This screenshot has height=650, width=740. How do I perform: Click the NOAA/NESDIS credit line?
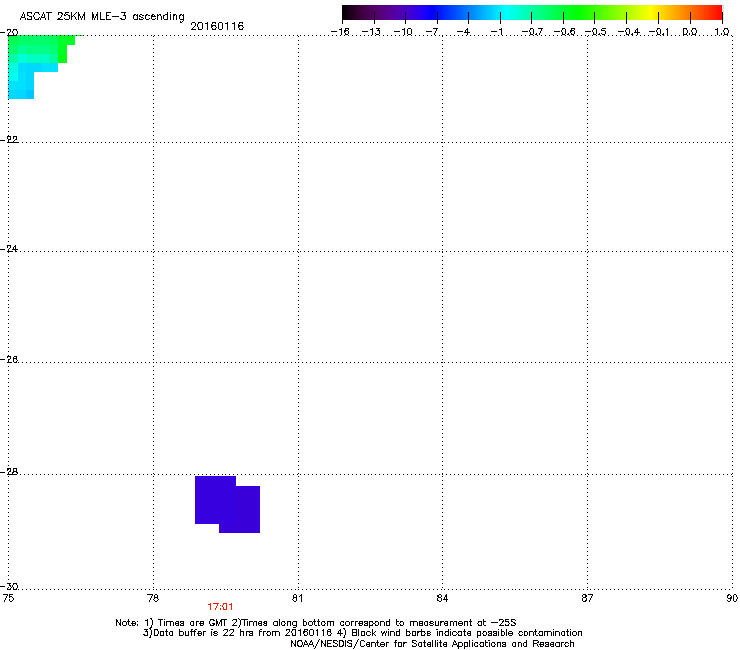click(x=432, y=644)
